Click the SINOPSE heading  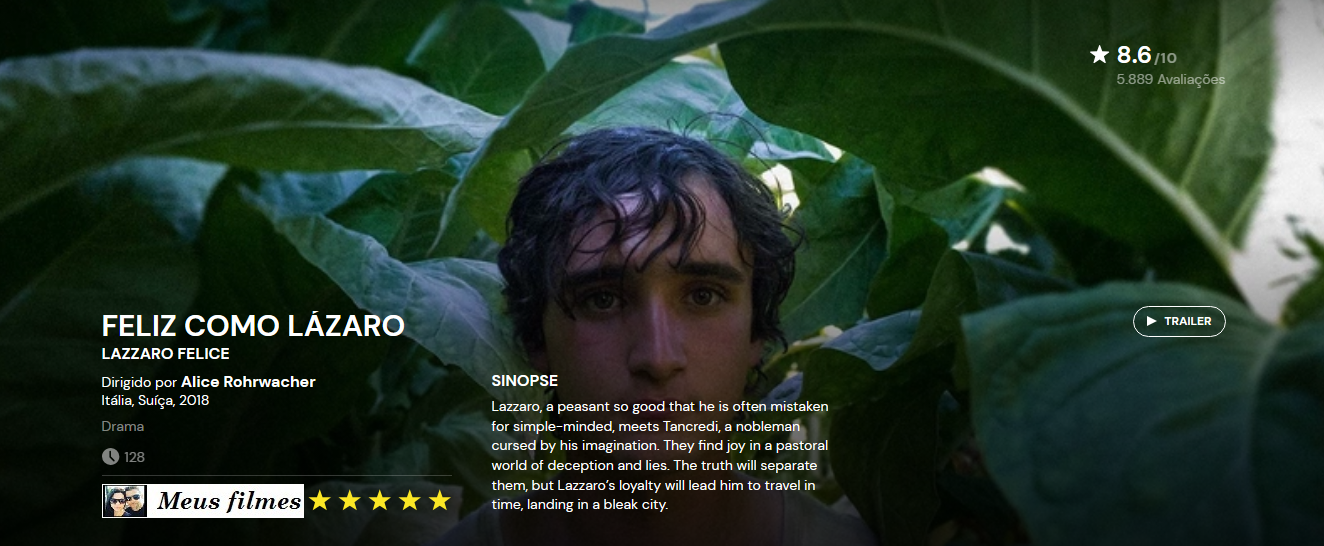(x=525, y=381)
